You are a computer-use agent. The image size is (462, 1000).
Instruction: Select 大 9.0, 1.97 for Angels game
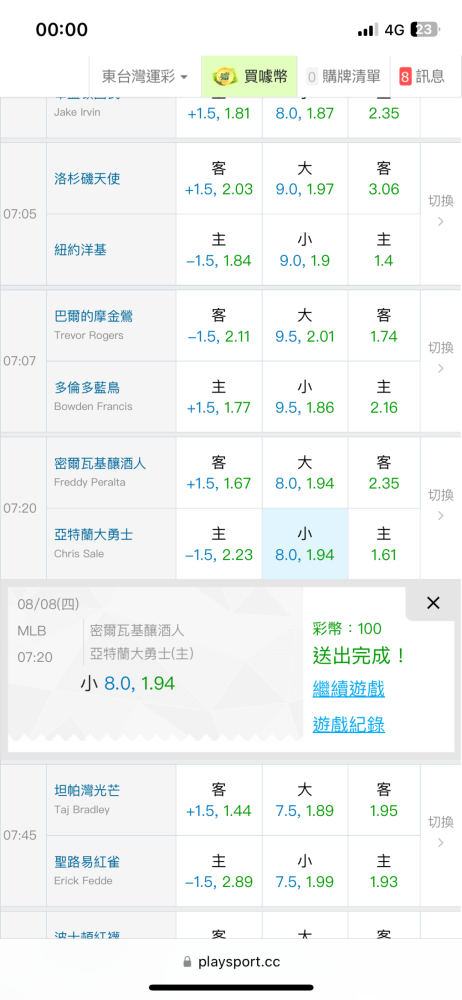[x=305, y=179]
